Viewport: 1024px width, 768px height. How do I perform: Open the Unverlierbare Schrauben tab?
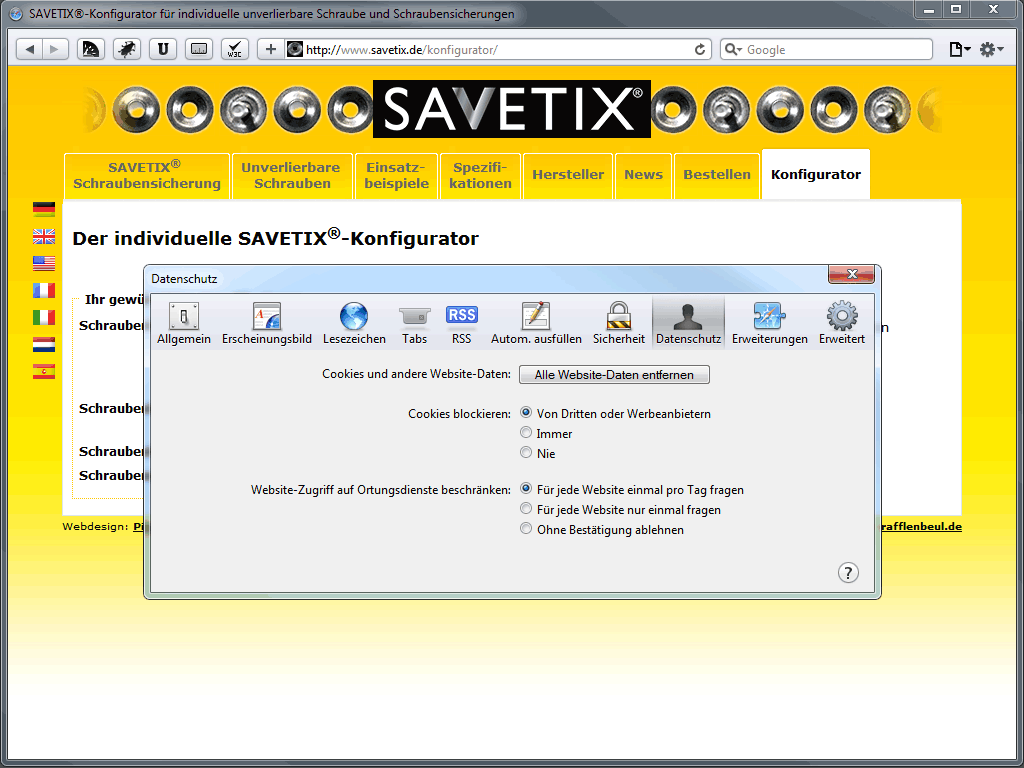pyautogui.click(x=291, y=176)
